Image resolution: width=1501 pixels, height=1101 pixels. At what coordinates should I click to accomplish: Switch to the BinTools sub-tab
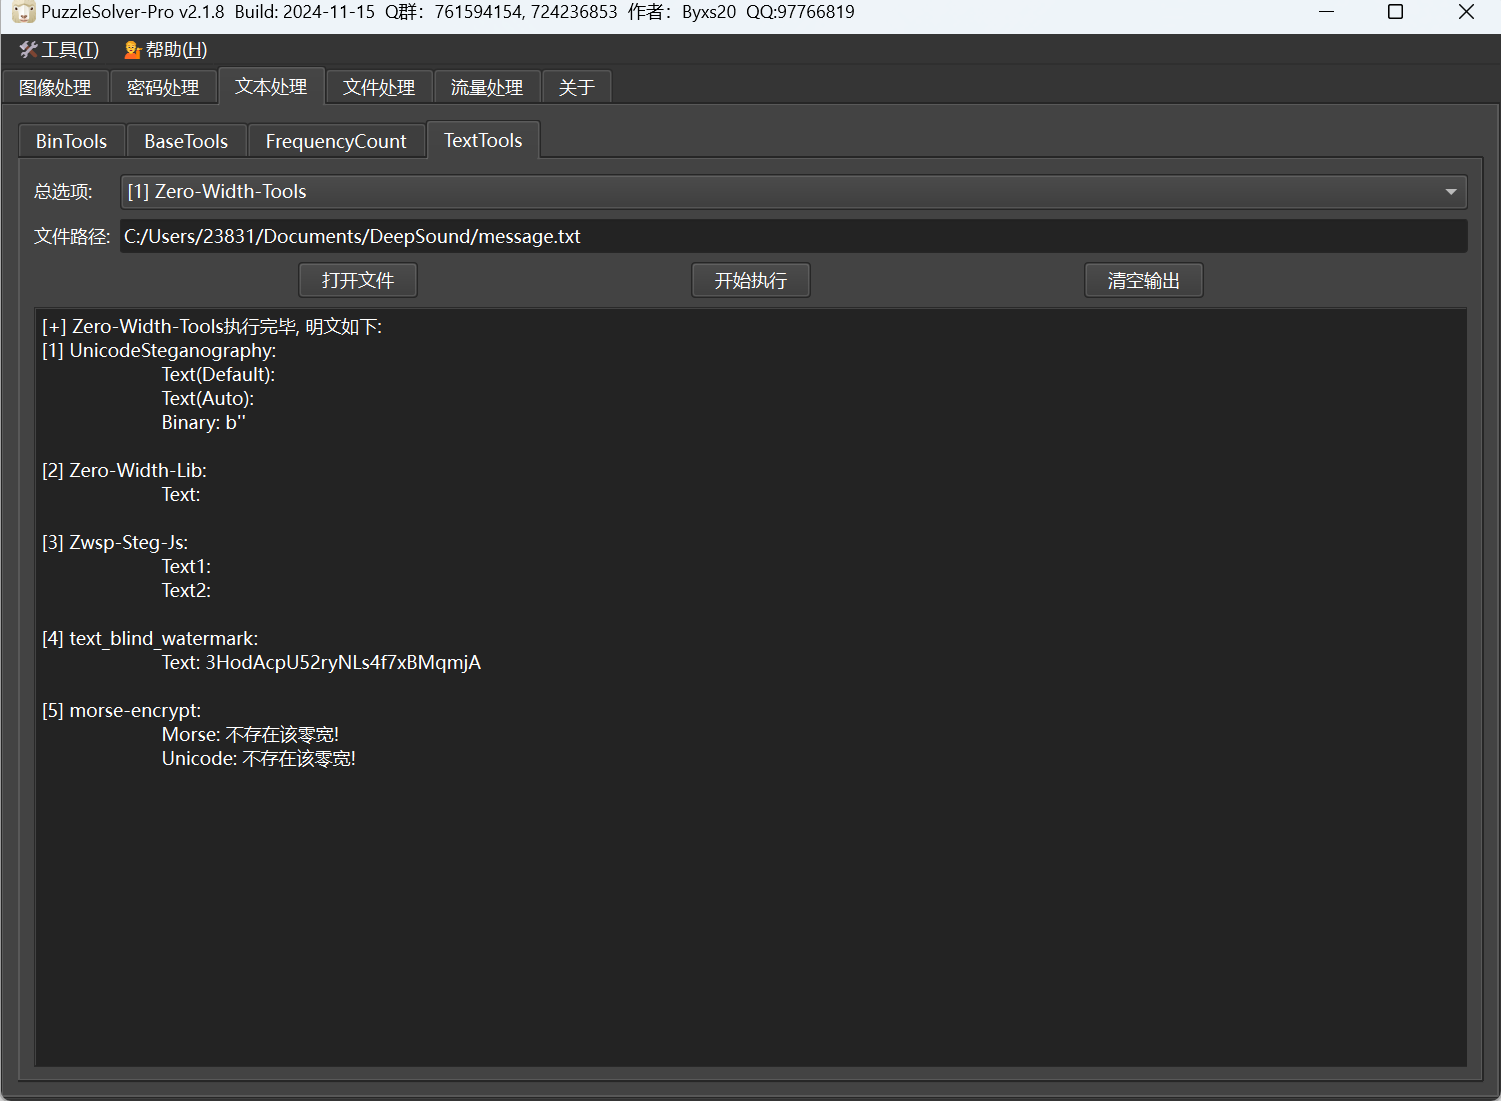pos(71,141)
